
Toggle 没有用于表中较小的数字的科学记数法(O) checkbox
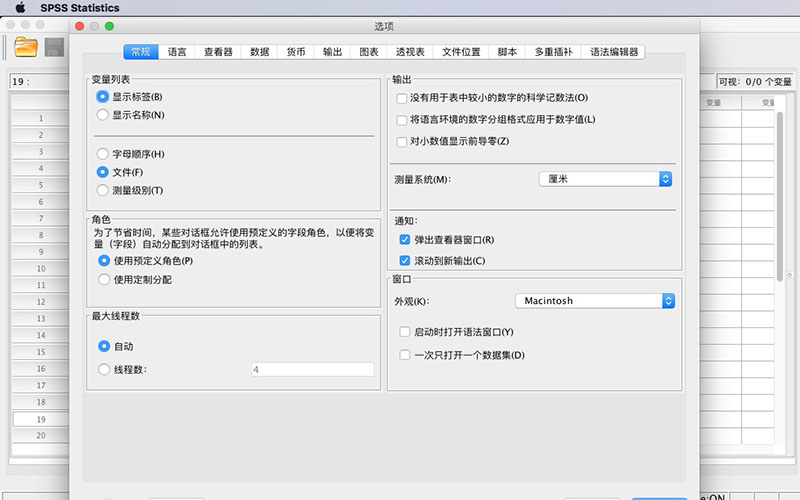402,98
